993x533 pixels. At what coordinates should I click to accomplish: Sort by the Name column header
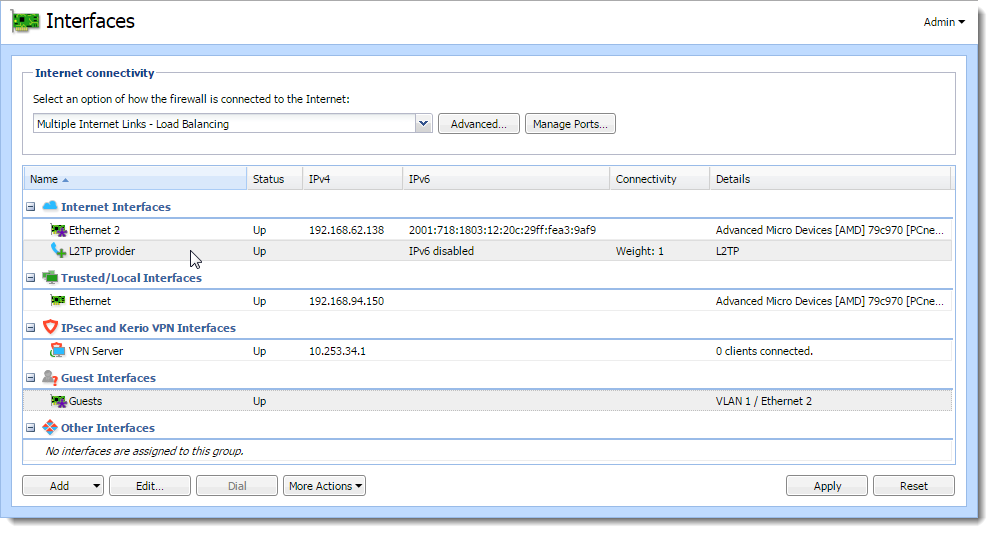(135, 179)
